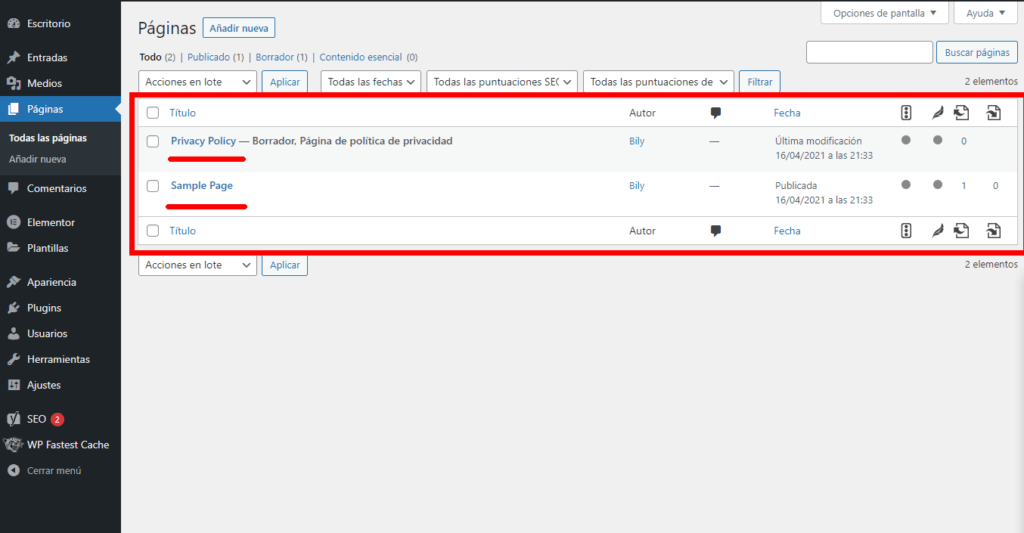Click incoming links icon in table header
The height and width of the screenshot is (533, 1024).
coord(993,113)
